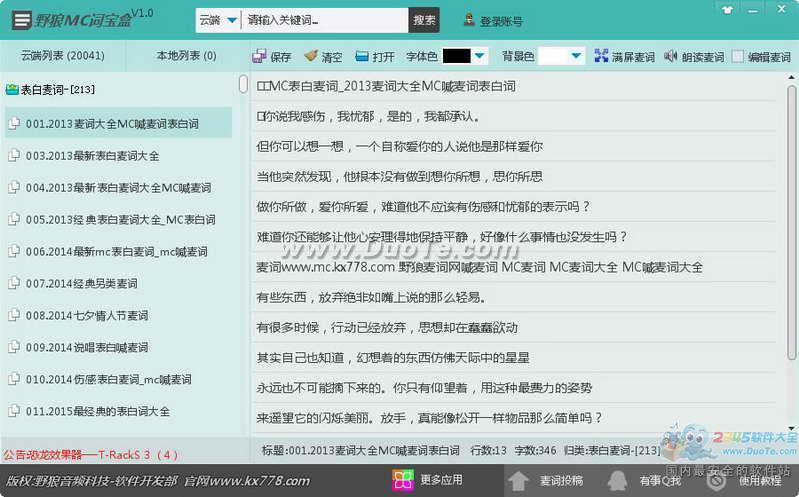
Task: Click the login user avatar icon
Action: pyautogui.click(x=469, y=20)
